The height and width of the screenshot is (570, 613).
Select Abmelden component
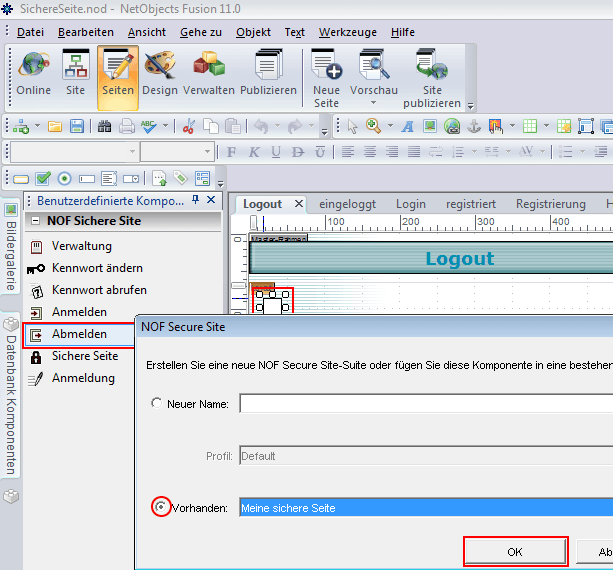(x=79, y=334)
